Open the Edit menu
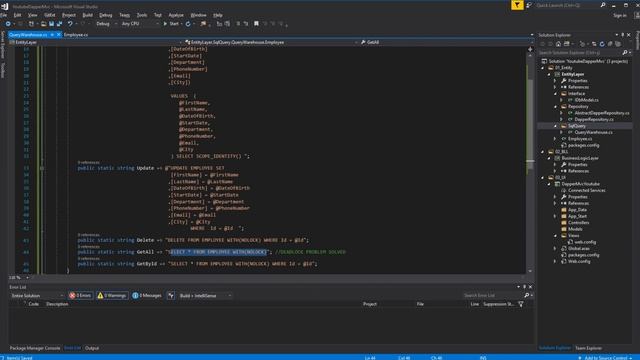The width and height of the screenshot is (640, 360). pos(17,15)
